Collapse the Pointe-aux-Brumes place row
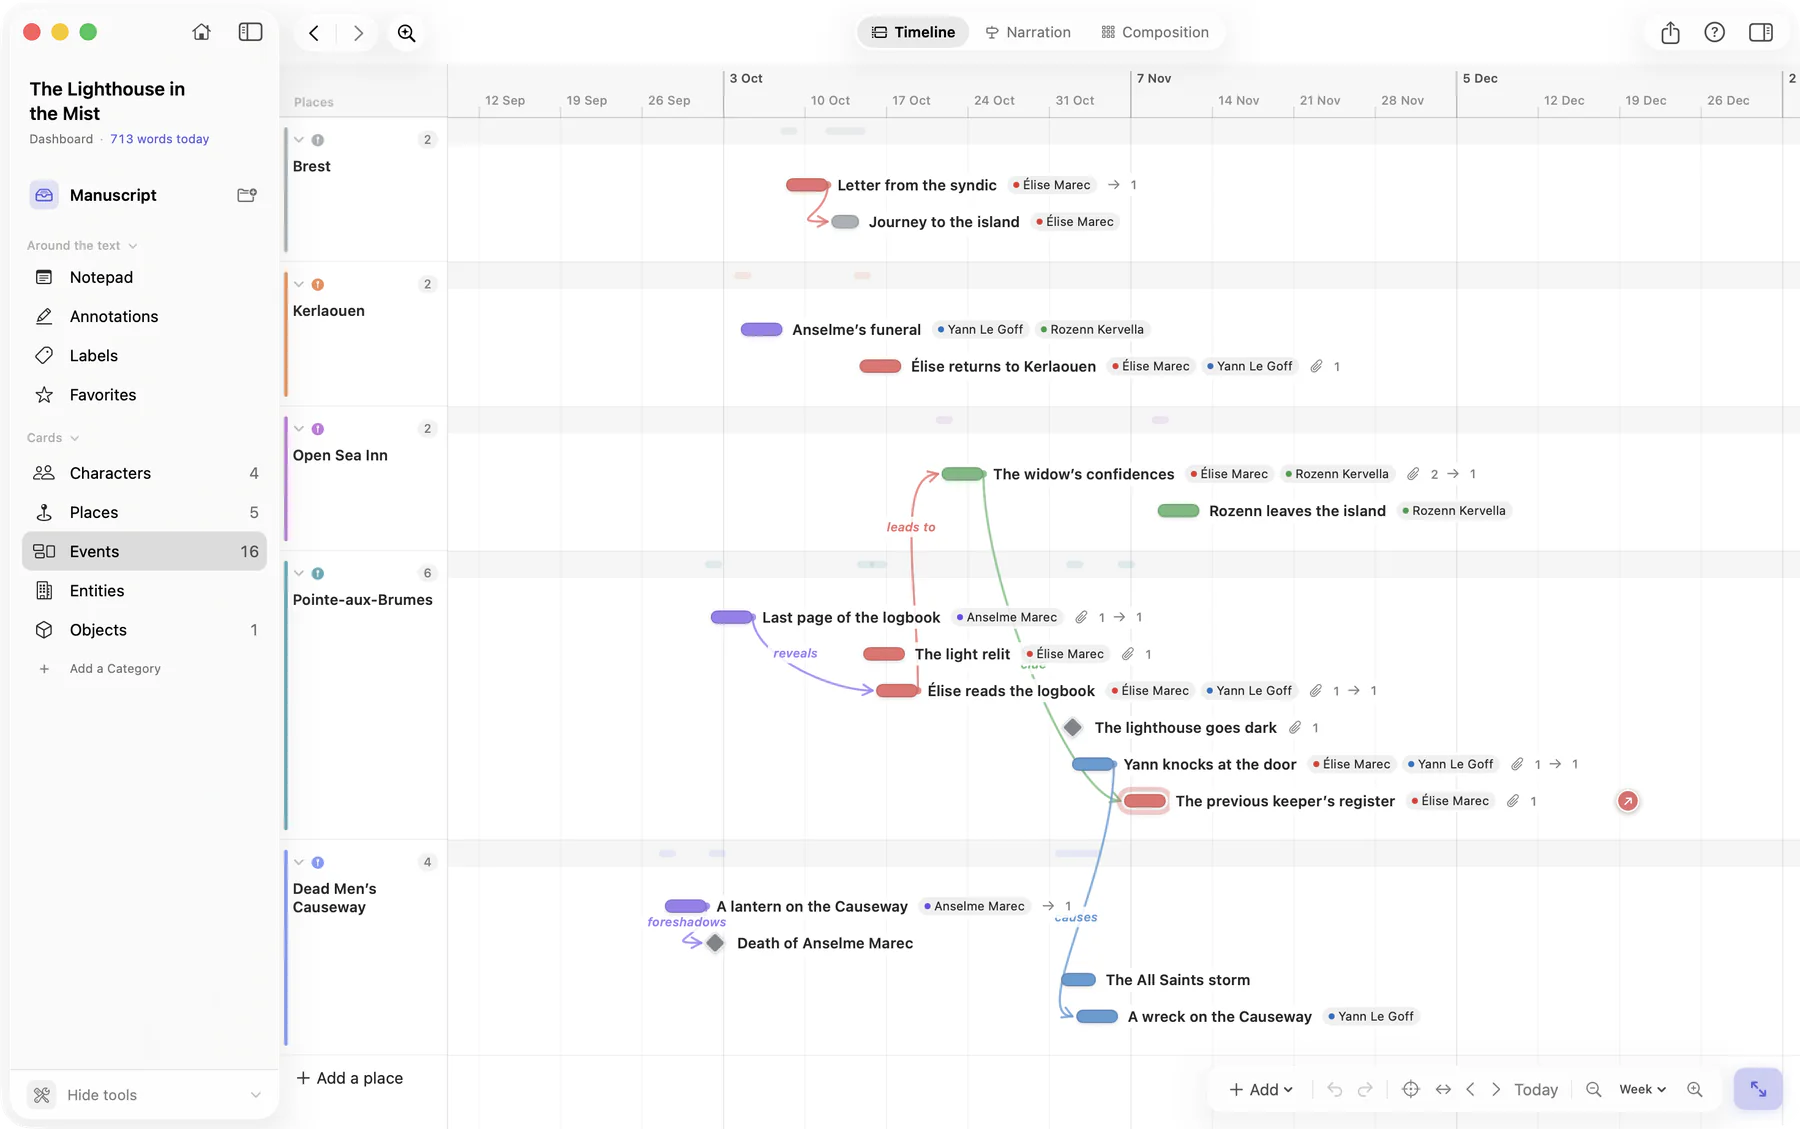This screenshot has width=1800, height=1129. 299,573
